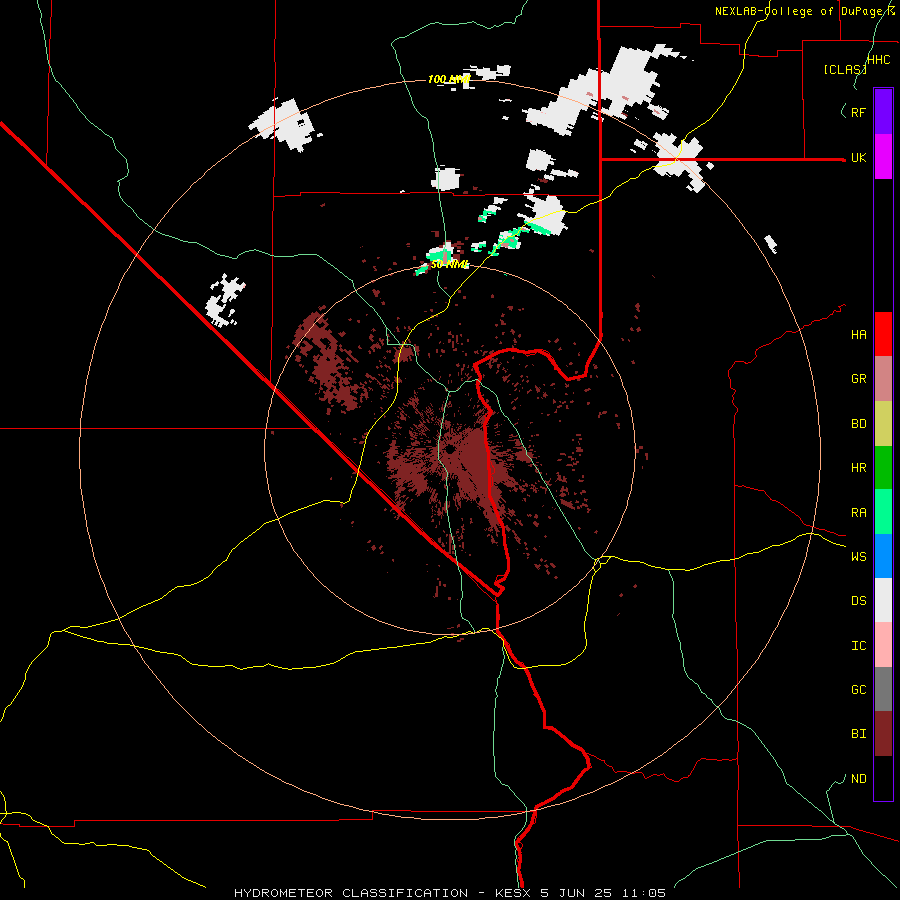Click the BI dark red legend block
Image resolution: width=900 pixels, height=900 pixels.
click(883, 734)
